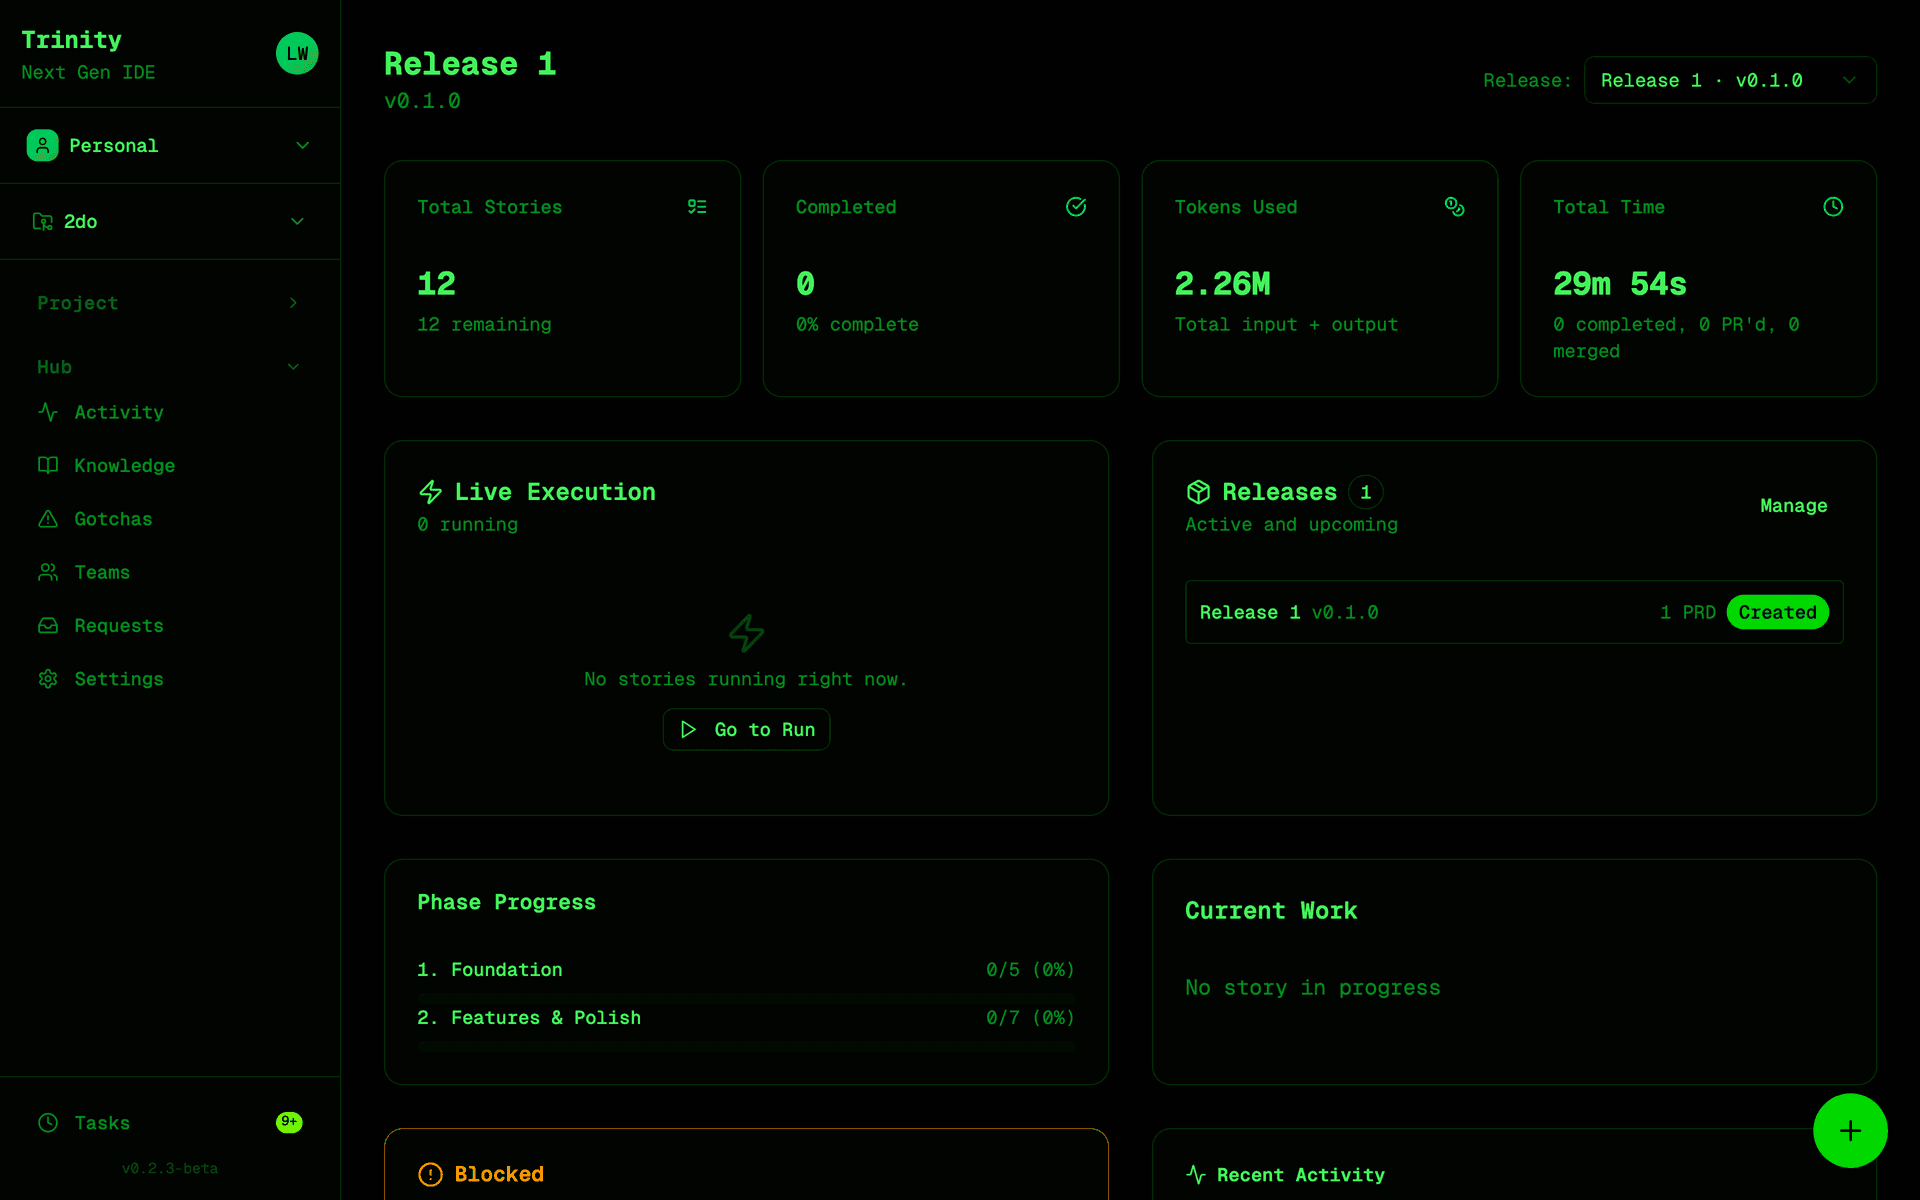Open the LW user avatar
This screenshot has width=1920, height=1200.
click(x=297, y=54)
